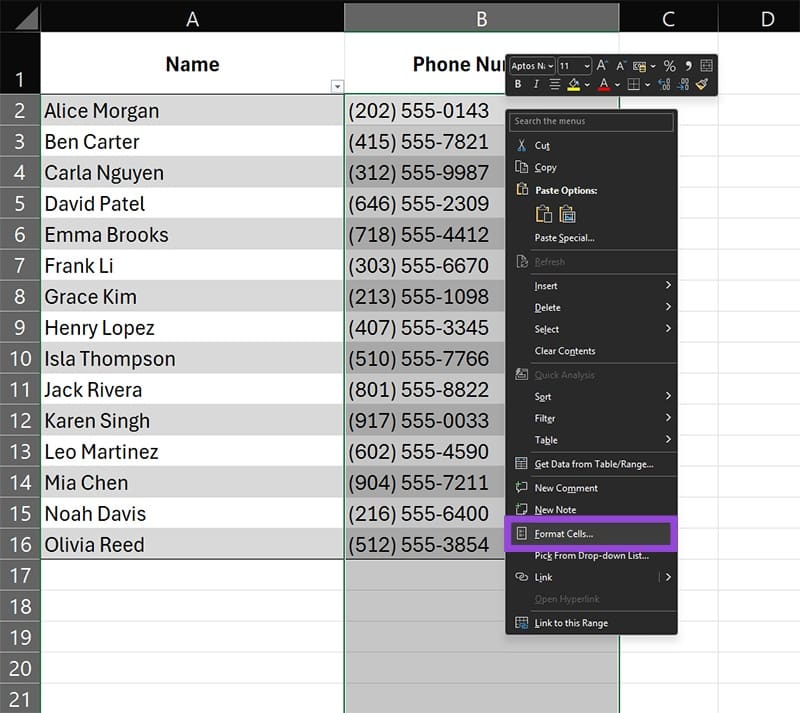Screen dimensions: 800x713
Task: Click the percent style icon
Action: point(669,66)
